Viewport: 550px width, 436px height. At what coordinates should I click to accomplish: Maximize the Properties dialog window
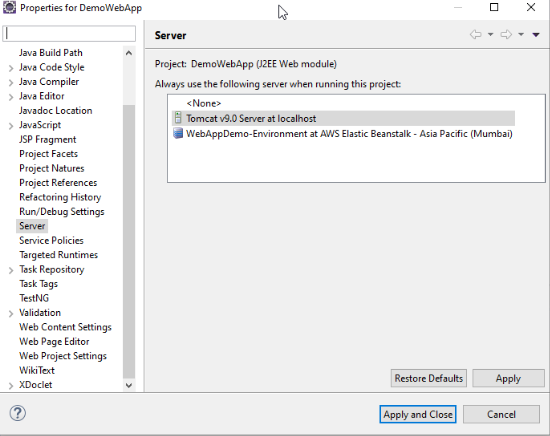point(494,7)
